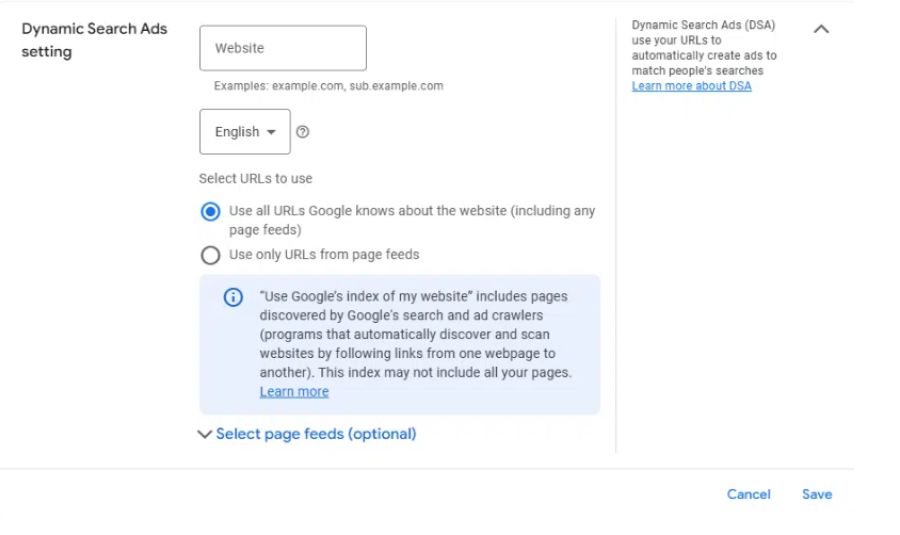Save the Dynamic Search Ads setting
This screenshot has width=900, height=535.
pos(817,494)
